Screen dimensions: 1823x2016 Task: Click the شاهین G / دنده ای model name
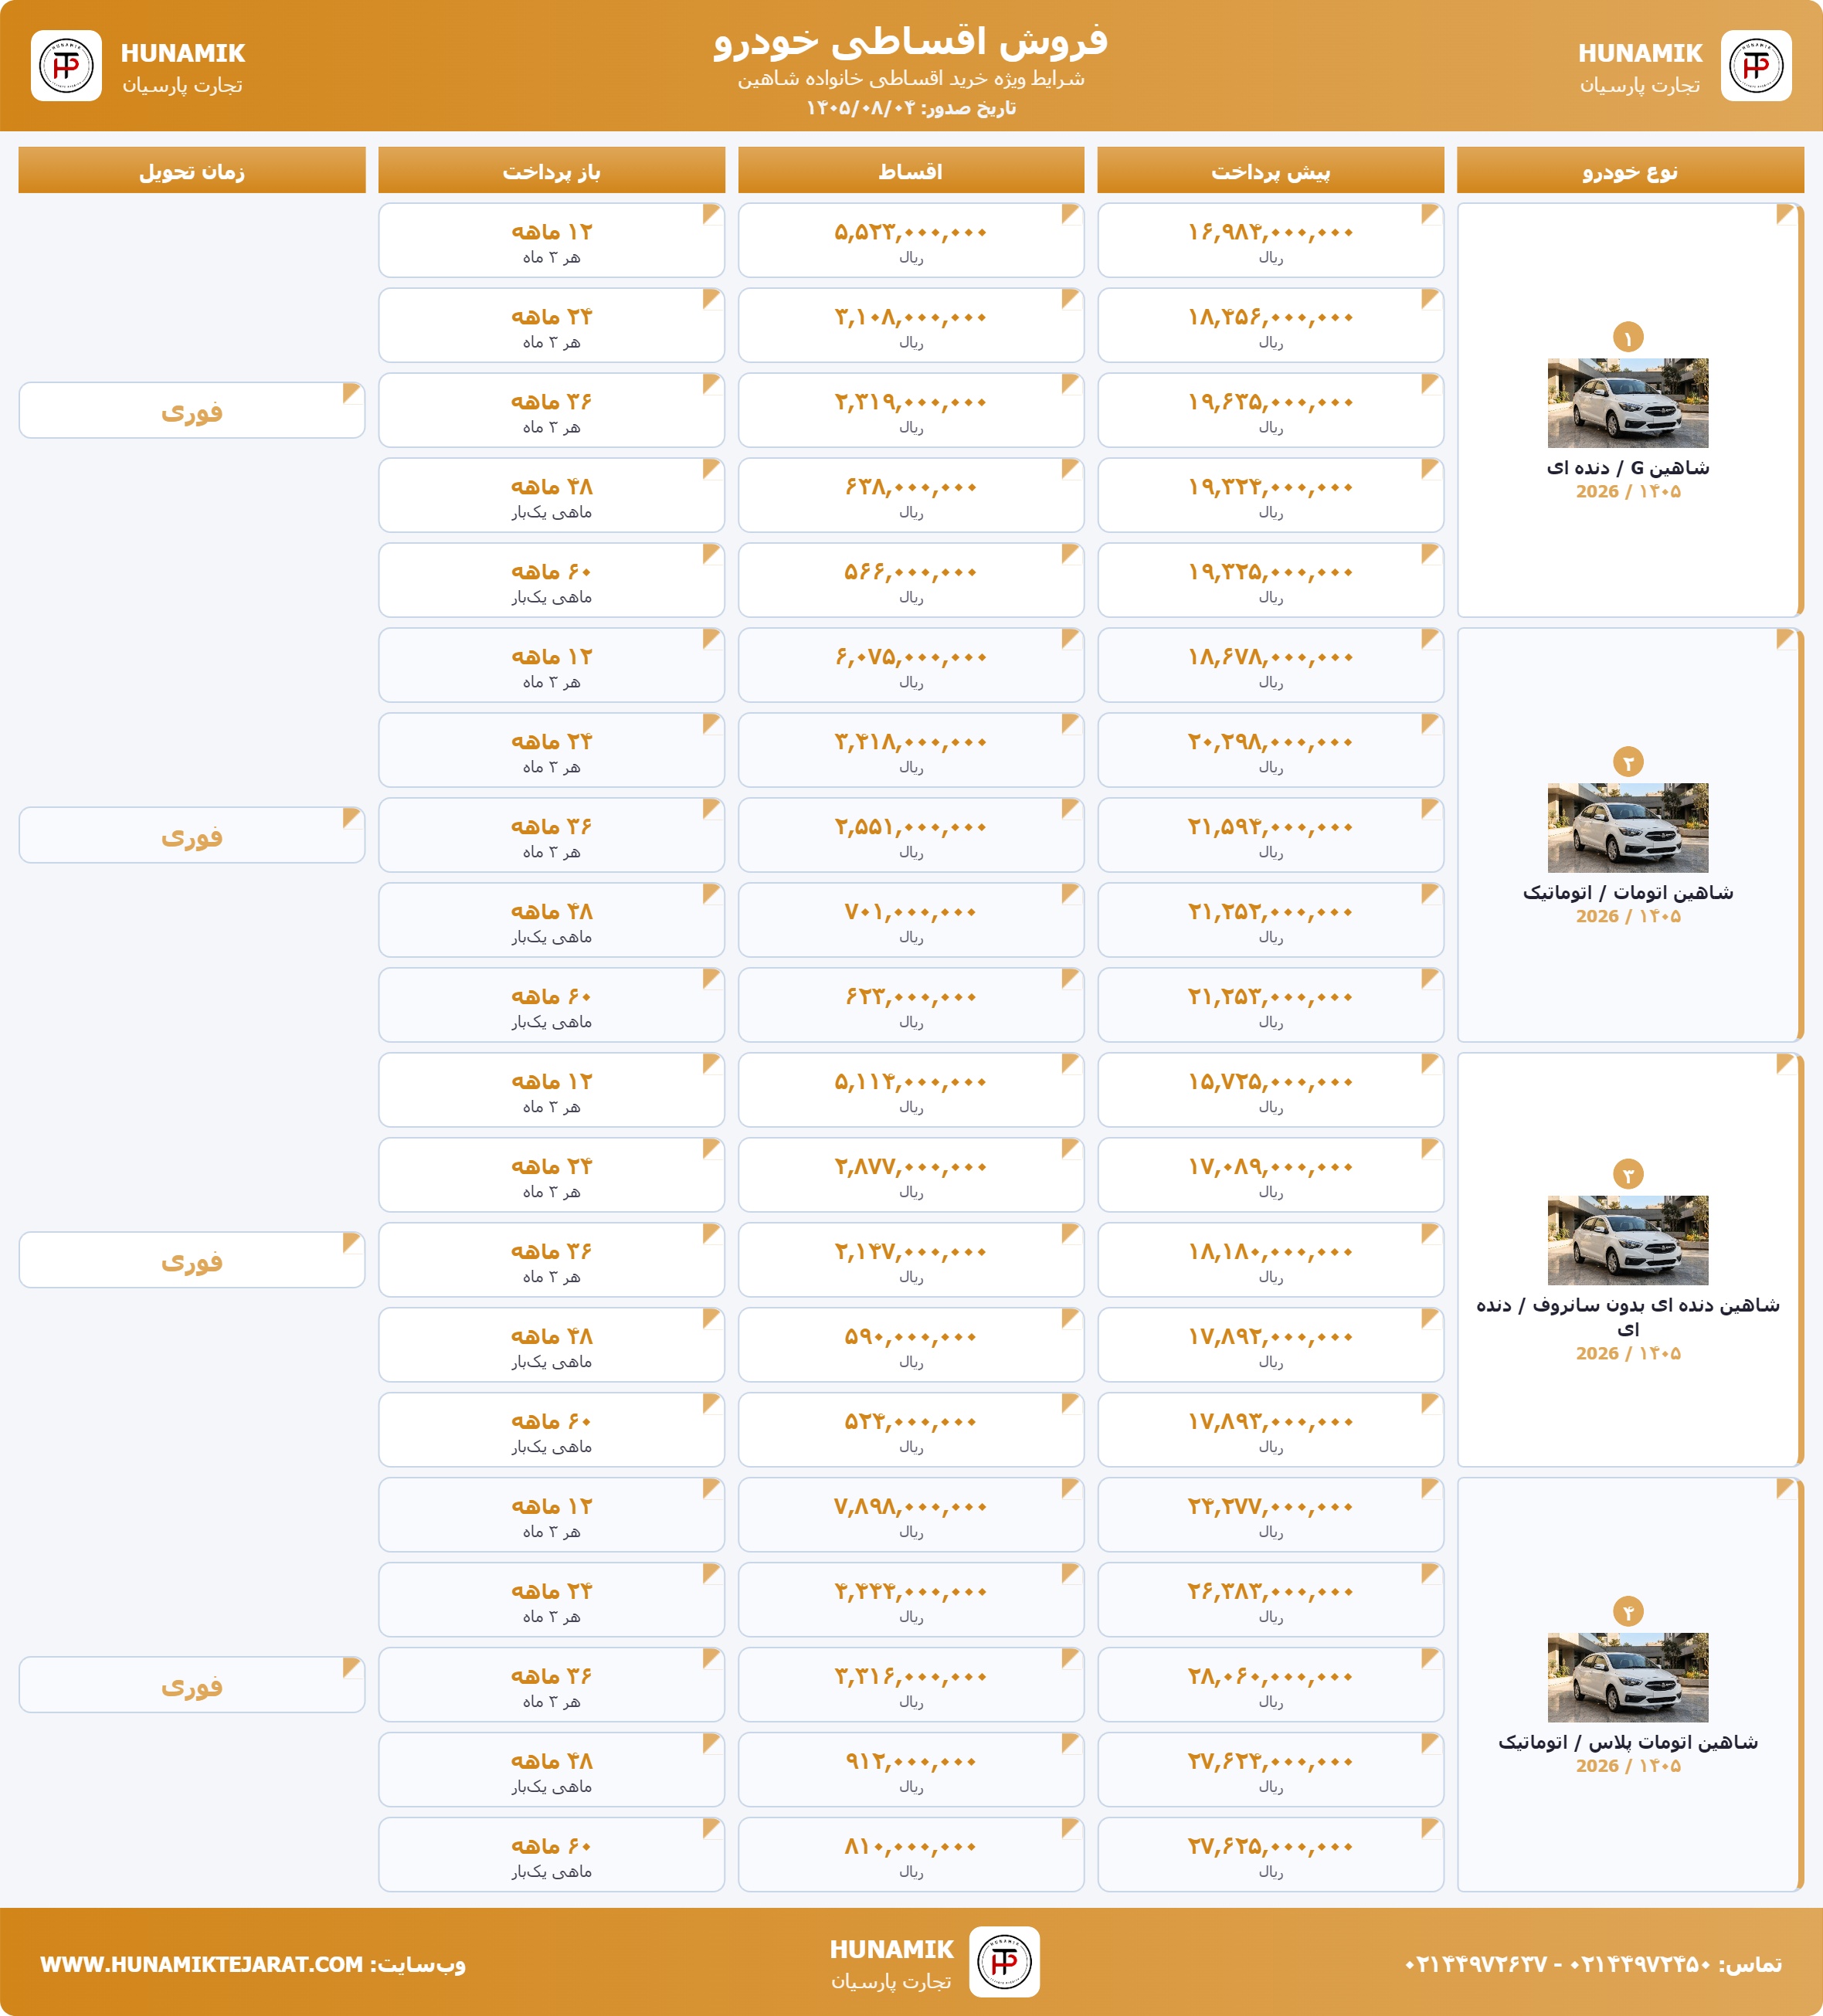click(1628, 467)
